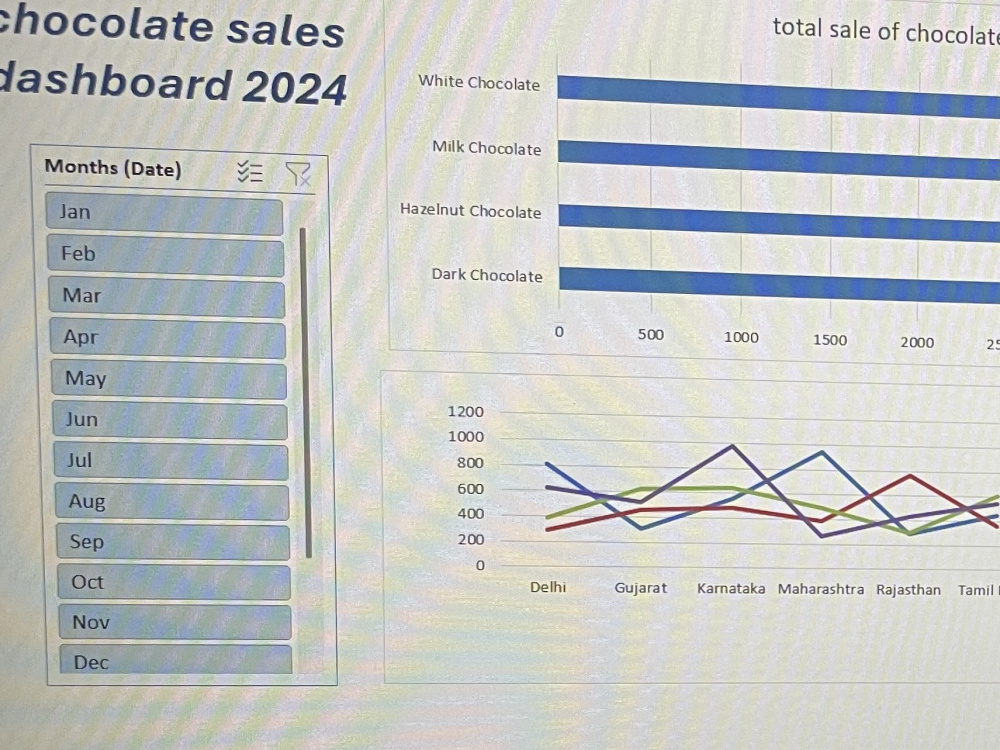Click the Dark Chocolate axis label

pyautogui.click(x=487, y=275)
